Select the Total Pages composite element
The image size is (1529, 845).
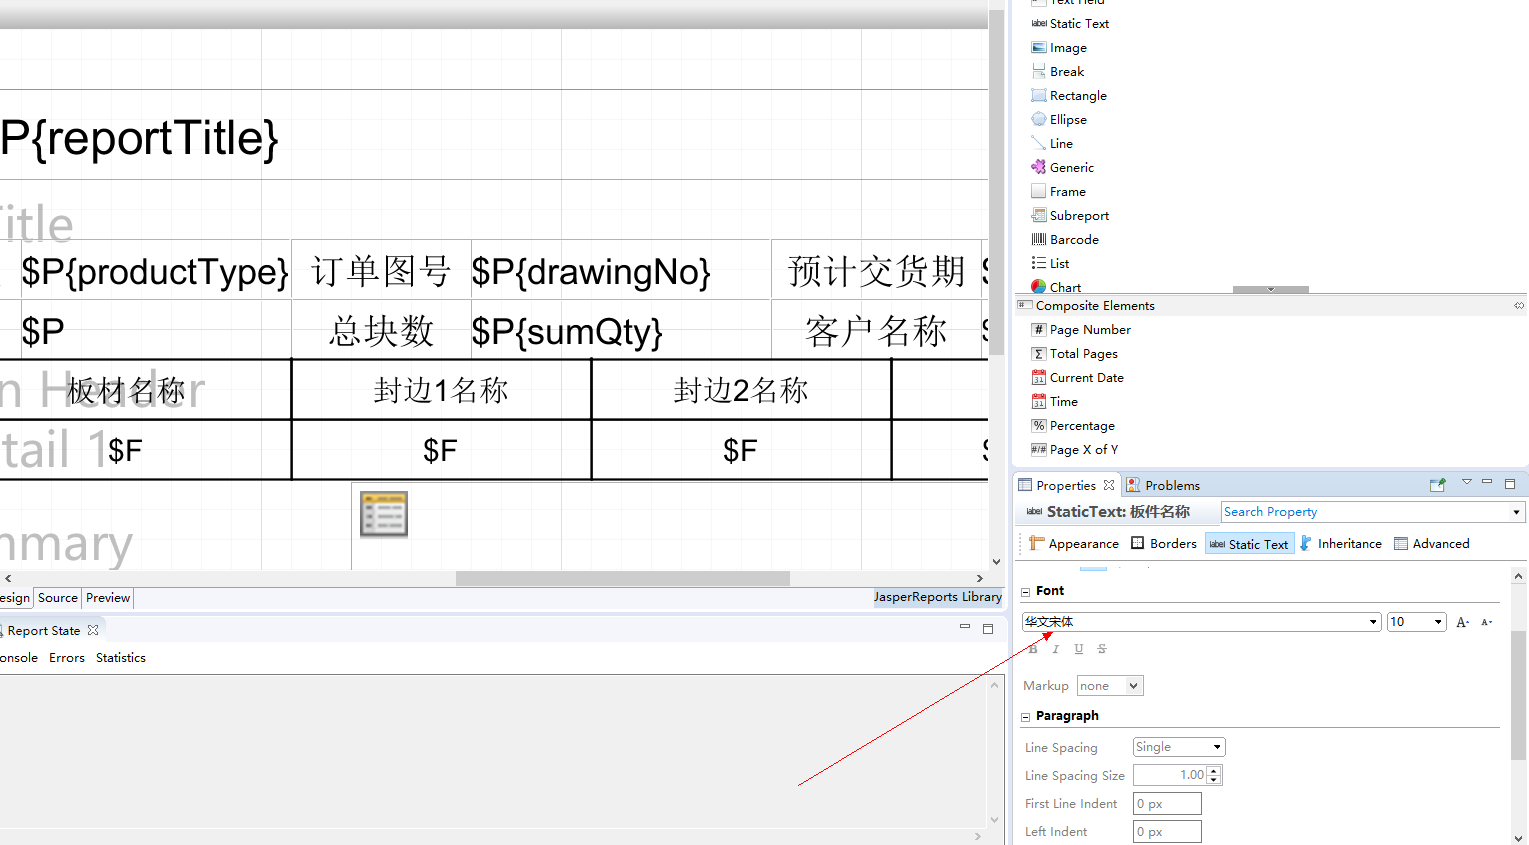coord(1075,353)
